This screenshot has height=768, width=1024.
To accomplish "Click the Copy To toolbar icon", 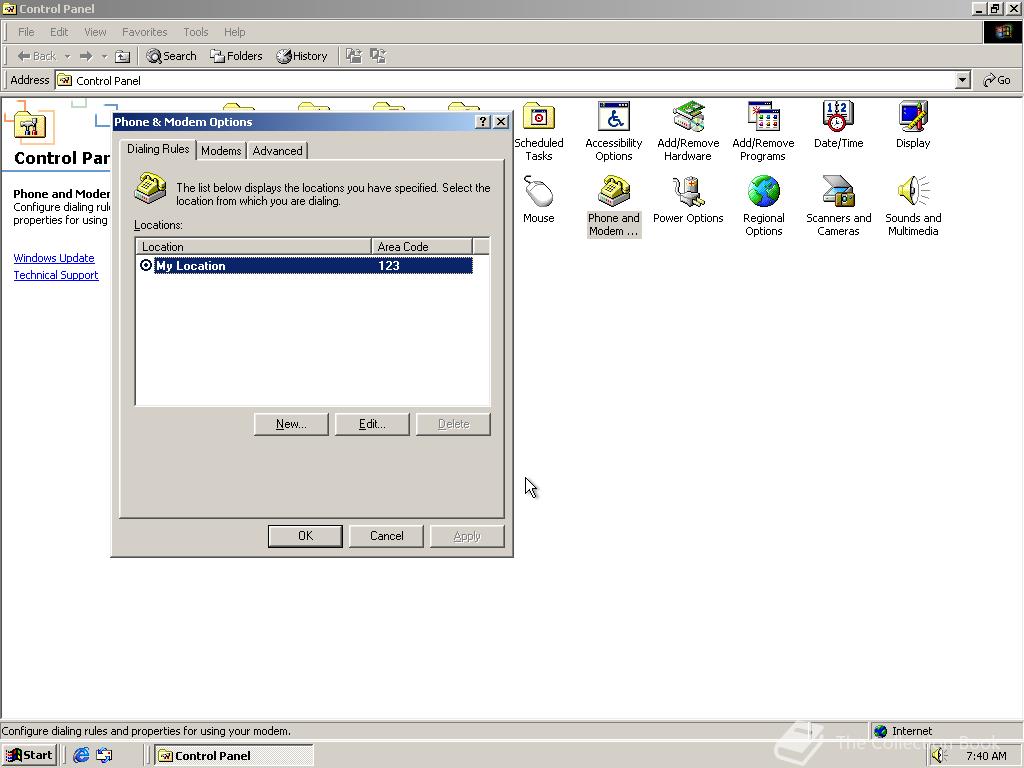I will [378, 56].
